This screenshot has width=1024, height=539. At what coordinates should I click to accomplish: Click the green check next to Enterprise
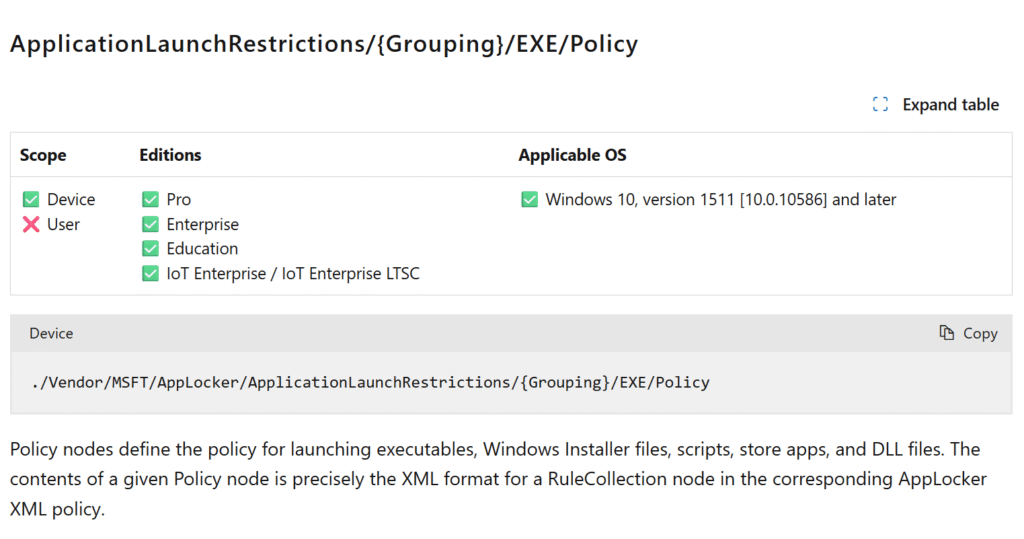[x=150, y=224]
